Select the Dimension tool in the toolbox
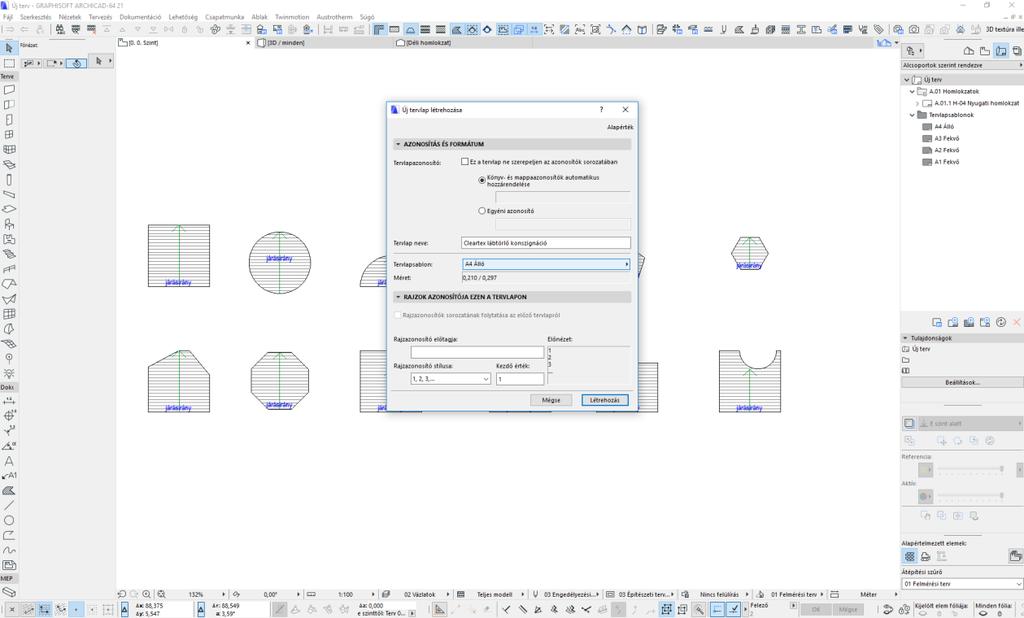Screen dimensions: 1024x618 coord(9,400)
